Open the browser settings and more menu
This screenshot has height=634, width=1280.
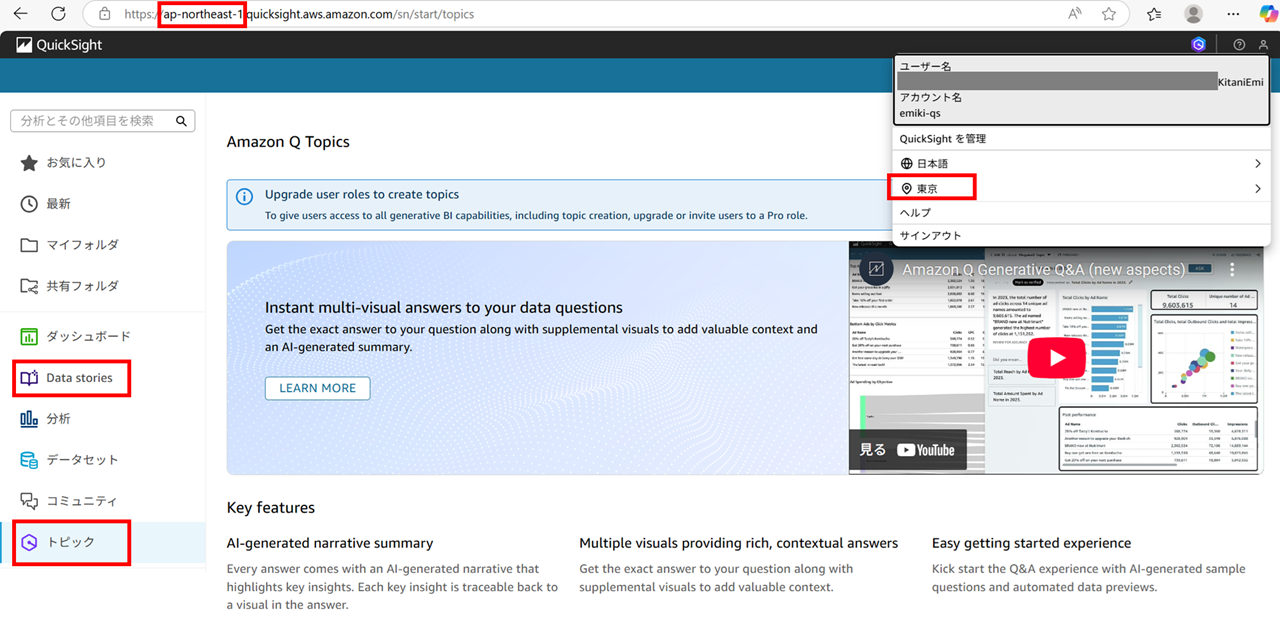(x=1232, y=14)
